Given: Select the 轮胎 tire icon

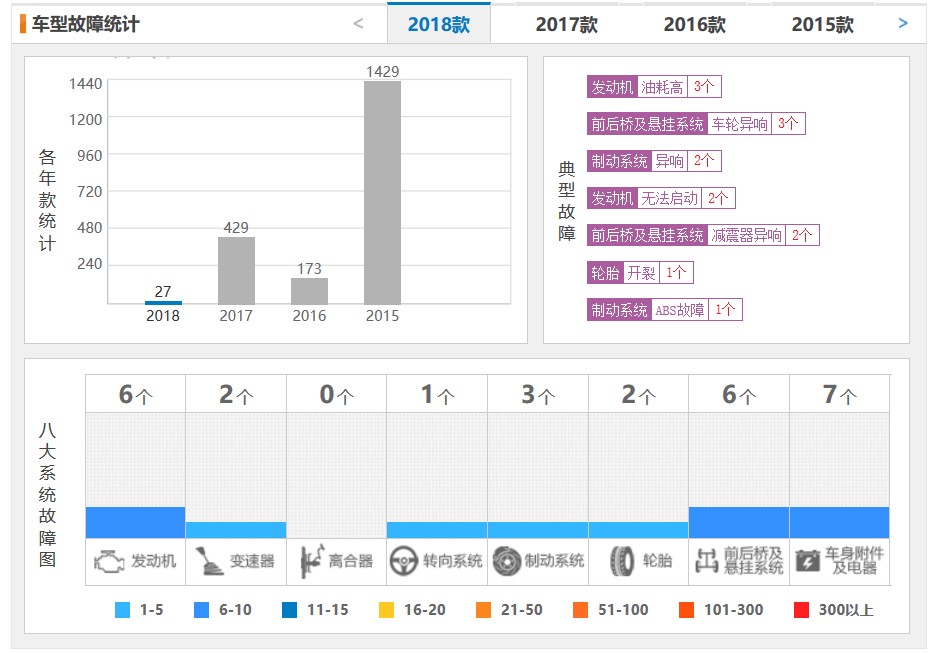Looking at the screenshot, I should pos(638,560).
